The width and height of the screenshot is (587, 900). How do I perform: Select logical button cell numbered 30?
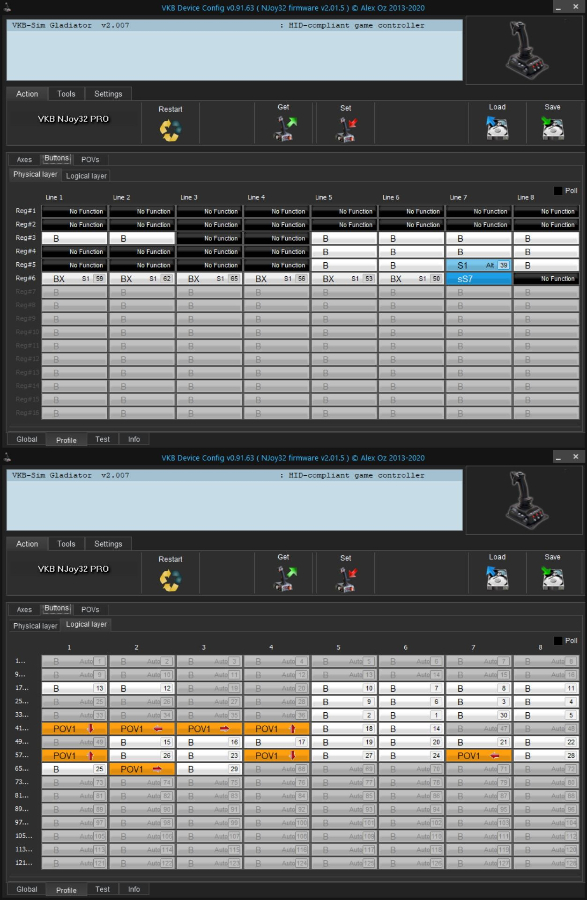(479, 715)
